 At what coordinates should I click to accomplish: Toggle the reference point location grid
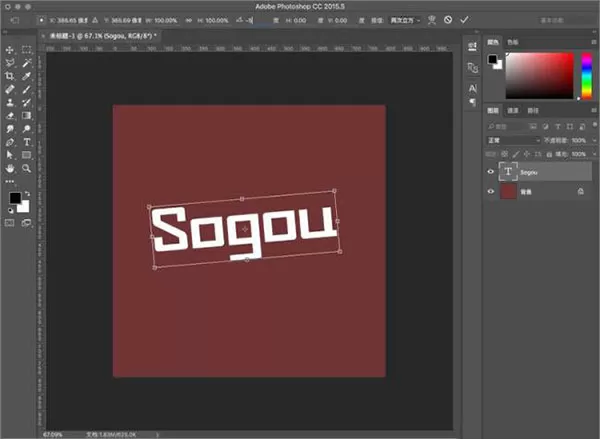coord(41,20)
